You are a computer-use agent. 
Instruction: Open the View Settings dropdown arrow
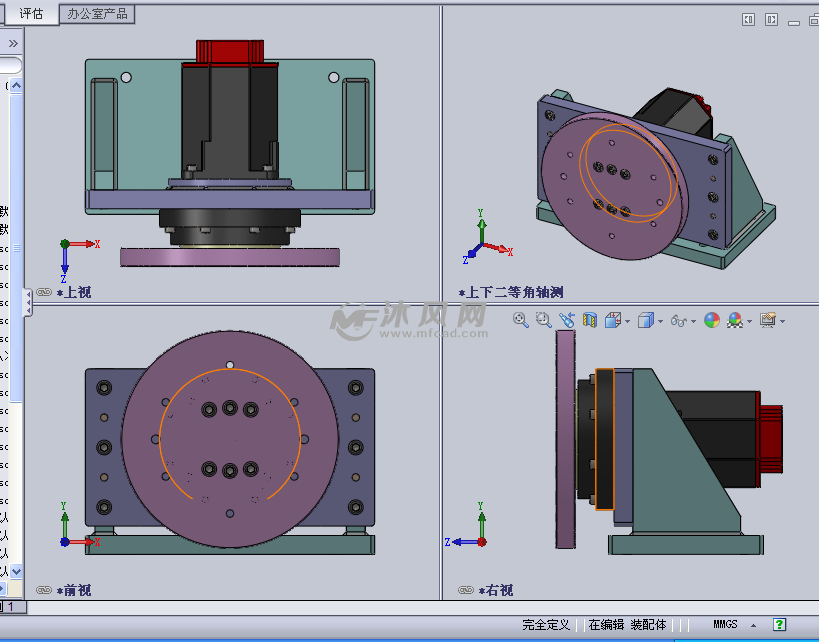point(782,321)
